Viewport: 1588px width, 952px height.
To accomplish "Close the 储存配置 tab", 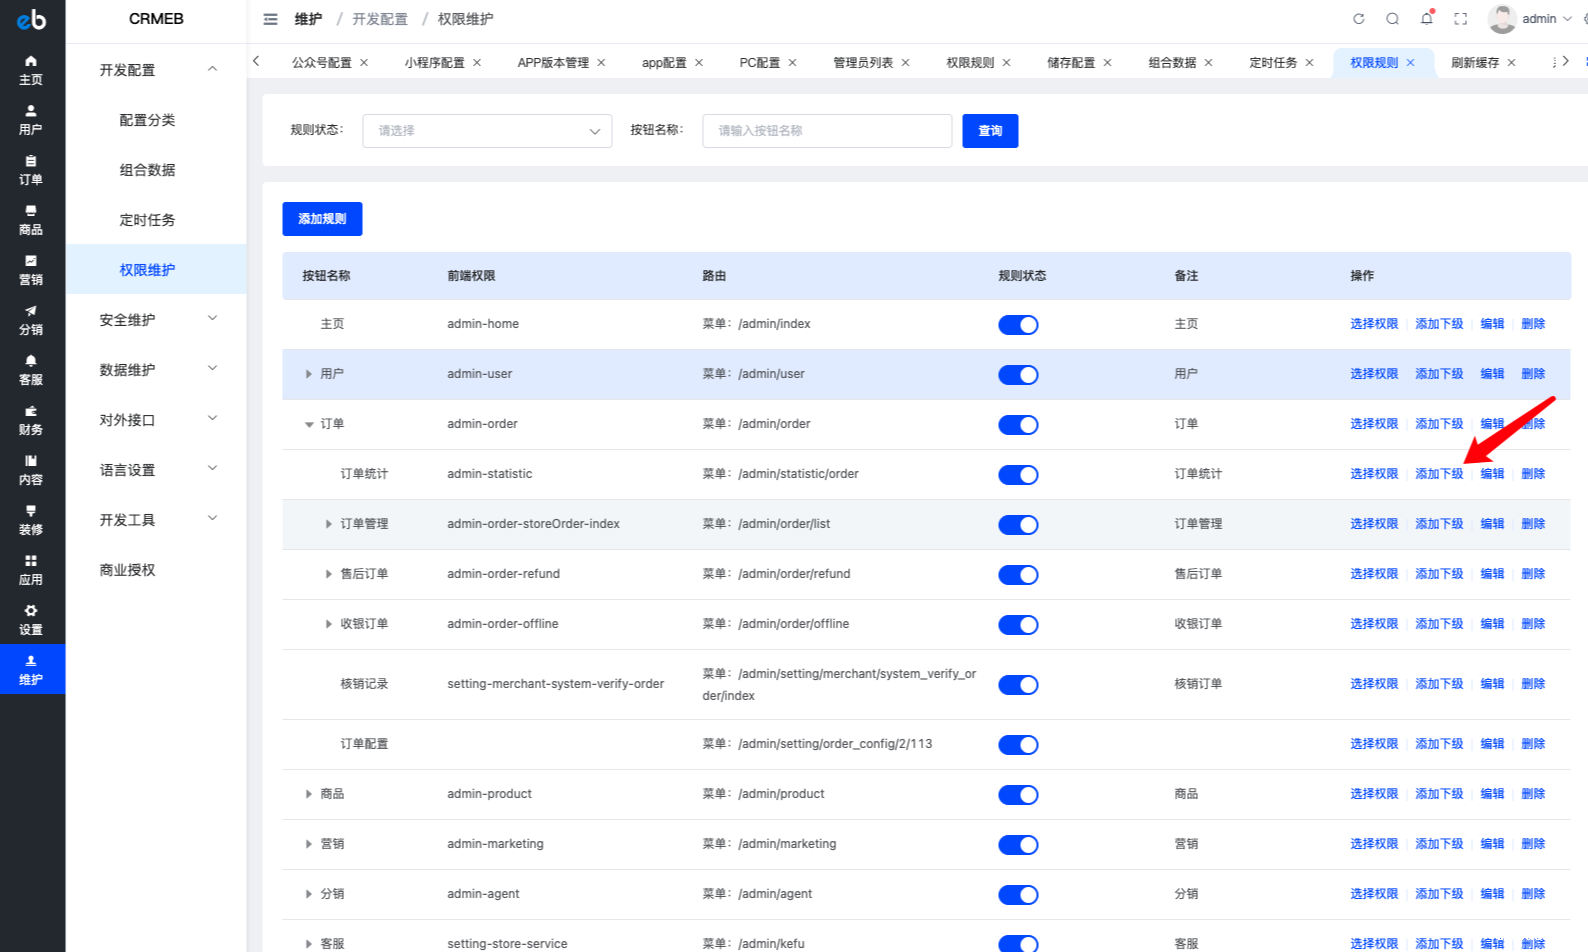I will pos(1107,63).
